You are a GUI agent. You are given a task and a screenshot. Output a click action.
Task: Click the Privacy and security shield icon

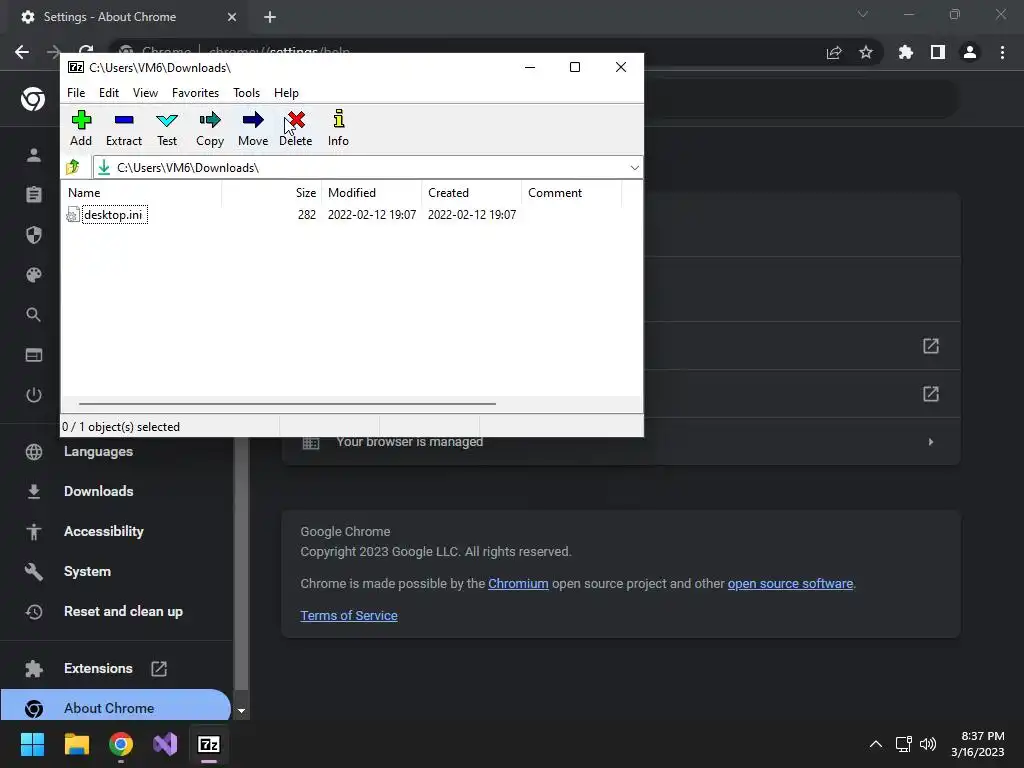[x=34, y=235]
